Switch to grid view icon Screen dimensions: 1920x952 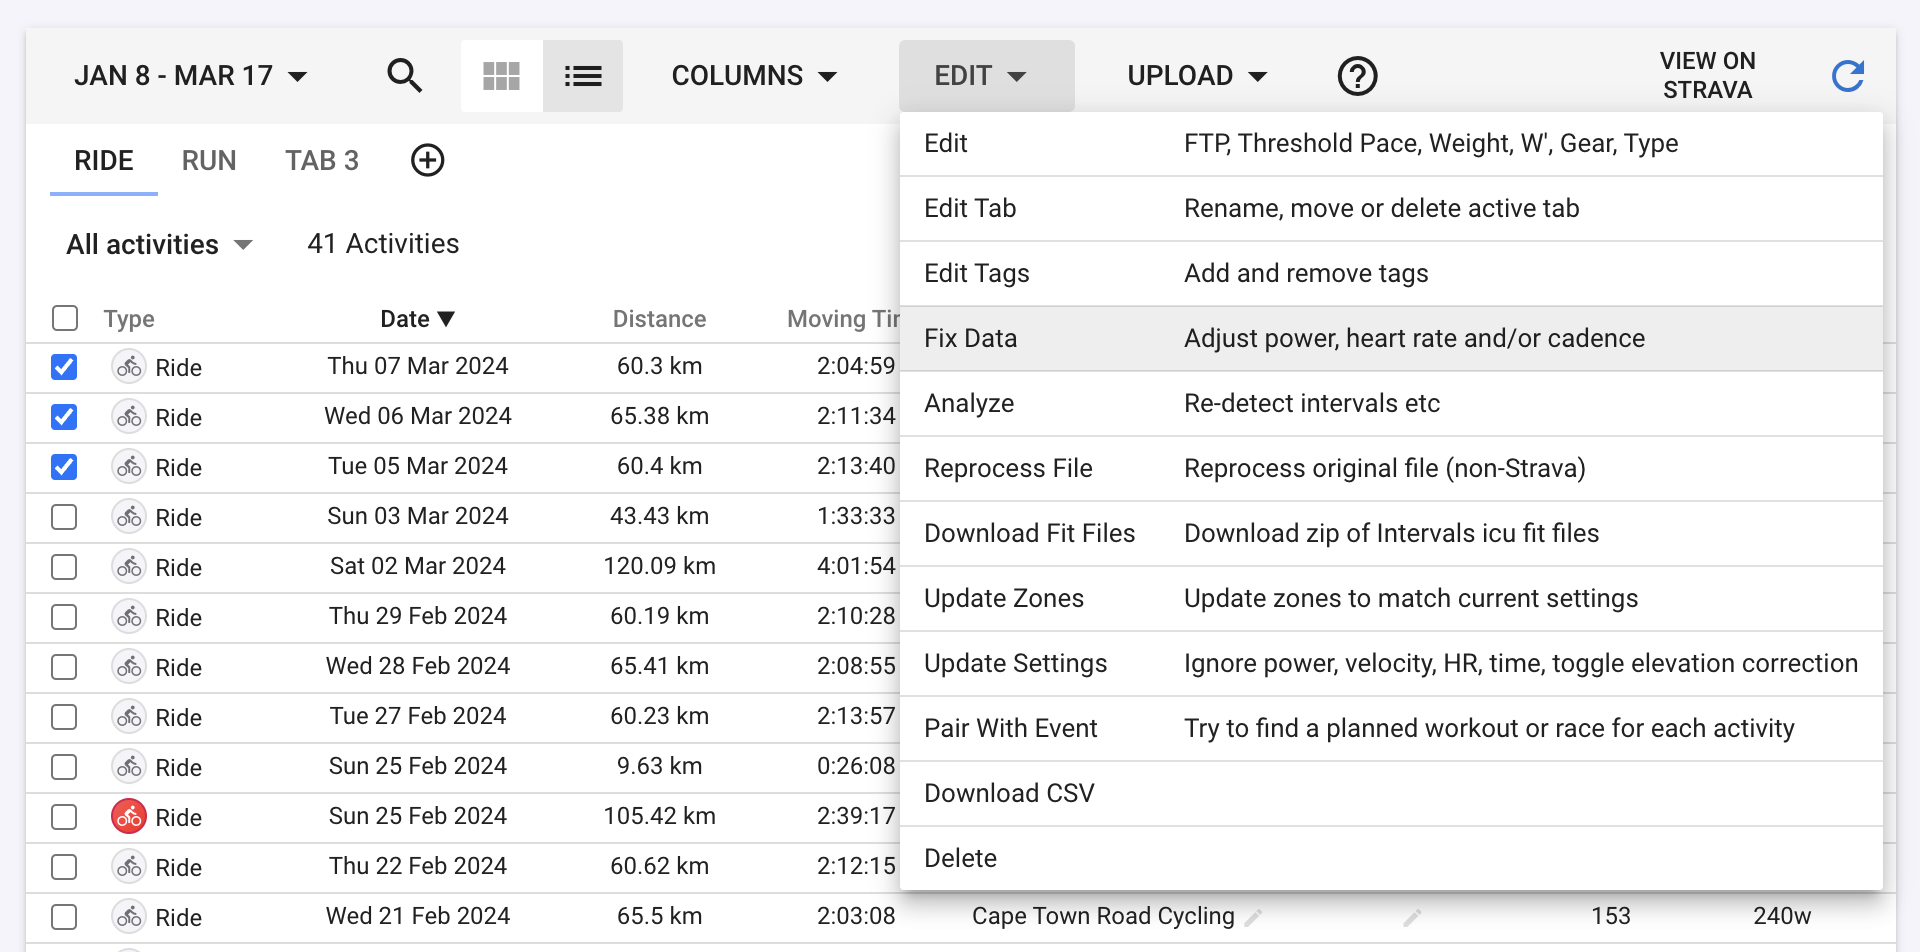[x=501, y=76]
